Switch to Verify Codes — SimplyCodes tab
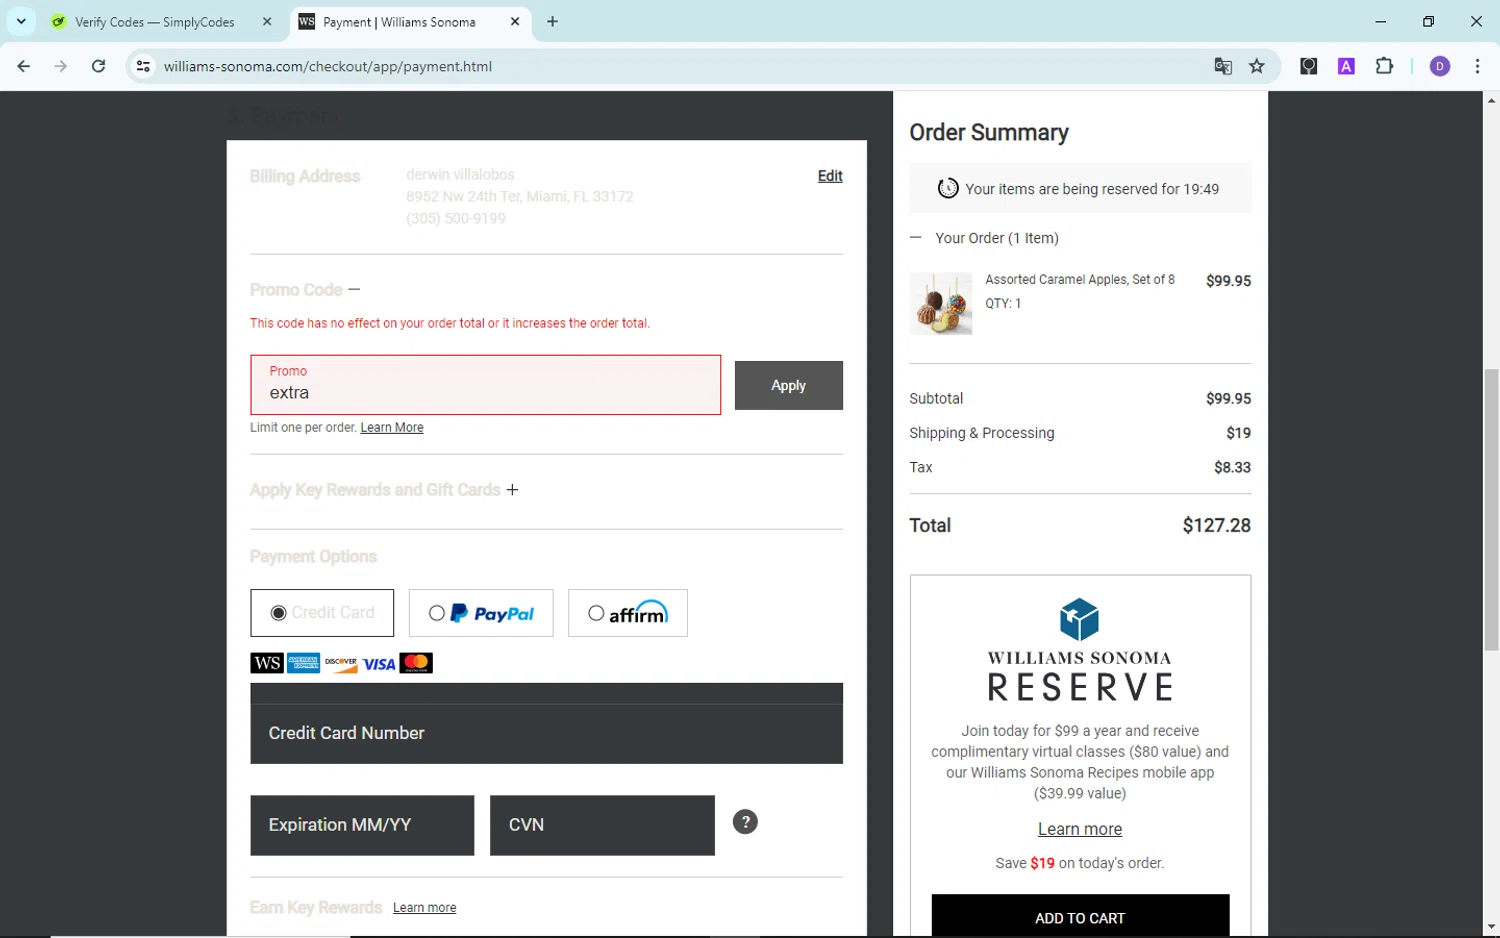1500x938 pixels. (154, 21)
